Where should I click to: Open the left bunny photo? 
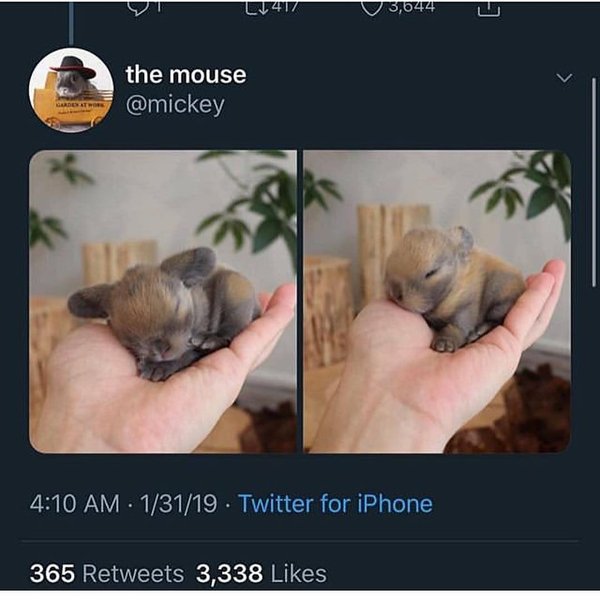pyautogui.click(x=163, y=301)
